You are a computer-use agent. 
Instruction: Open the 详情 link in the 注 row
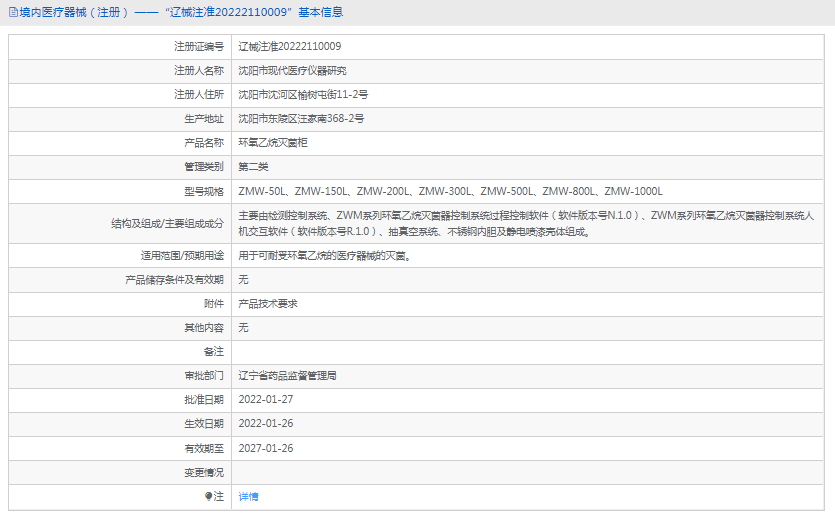(248, 496)
